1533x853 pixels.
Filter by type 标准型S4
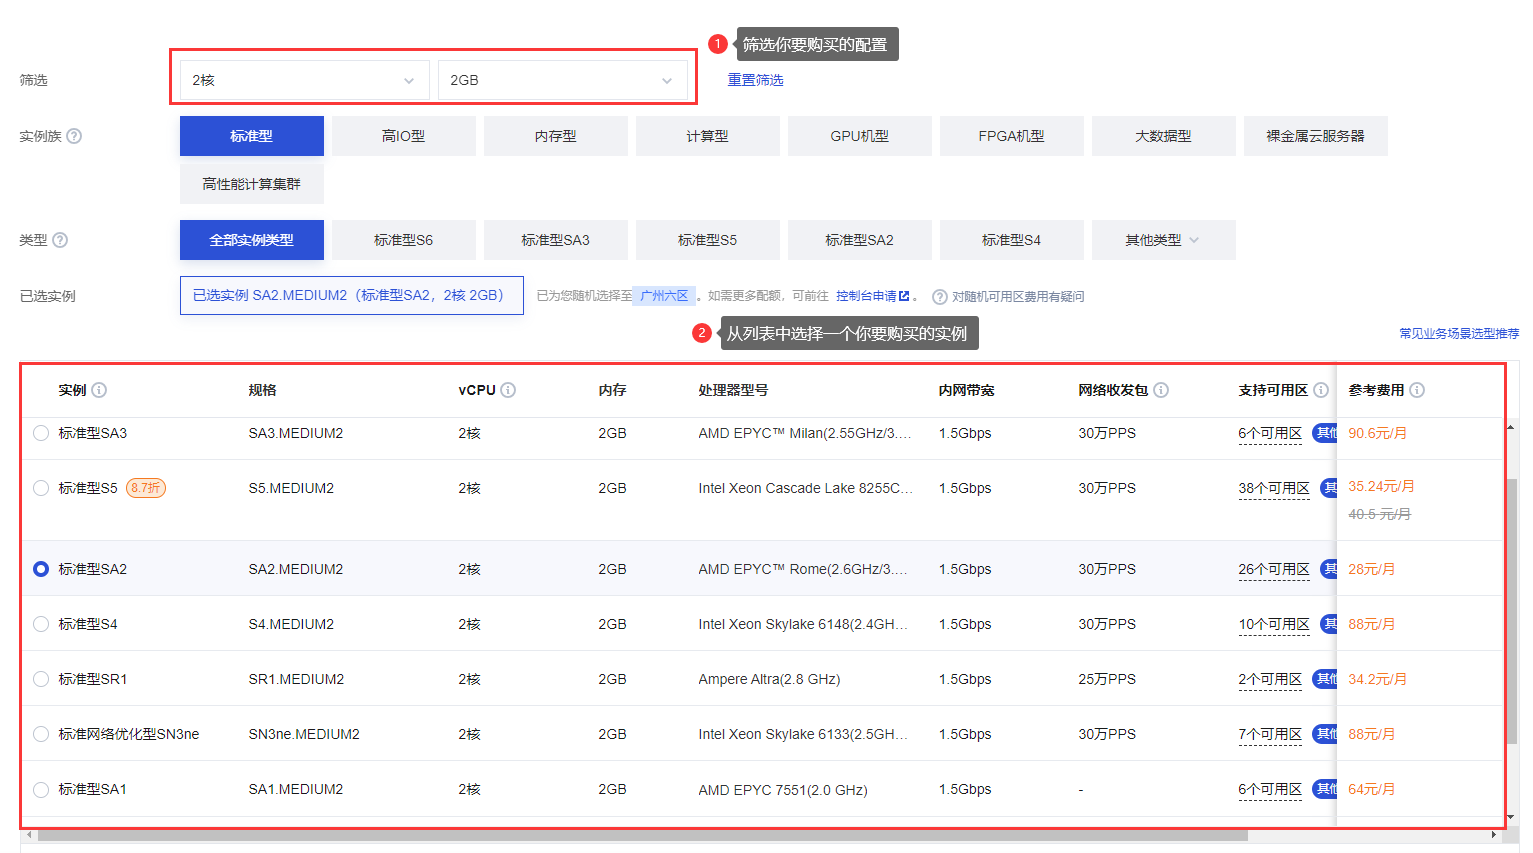[1012, 240]
